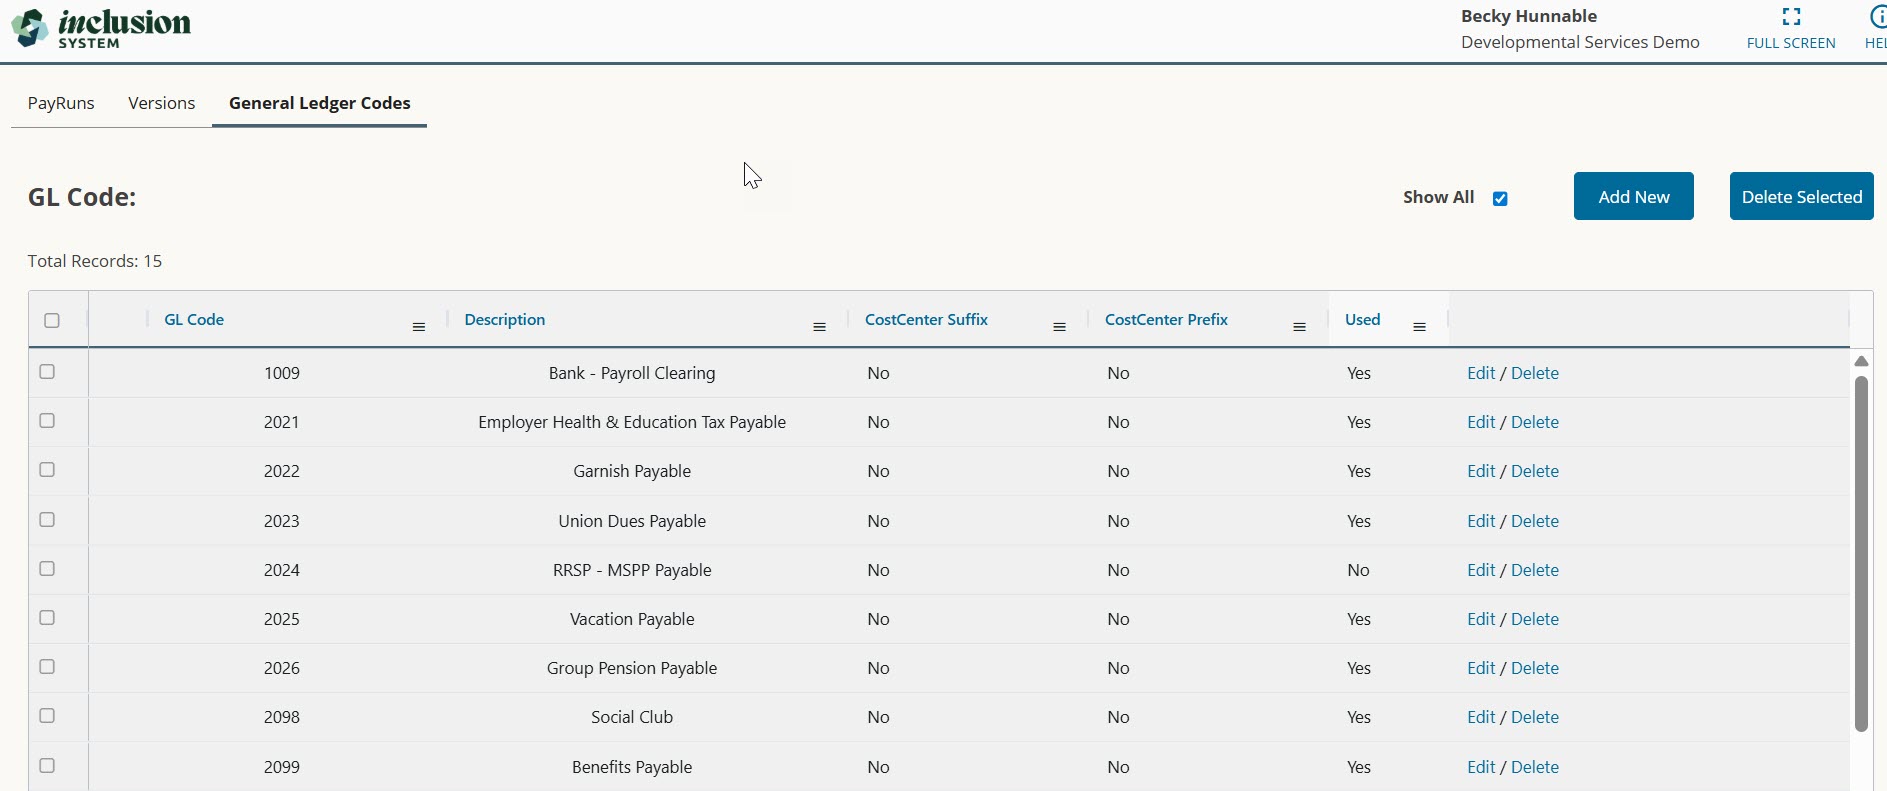Edit the Union Dues Payable entry
Image resolution: width=1887 pixels, height=791 pixels.
1481,521
